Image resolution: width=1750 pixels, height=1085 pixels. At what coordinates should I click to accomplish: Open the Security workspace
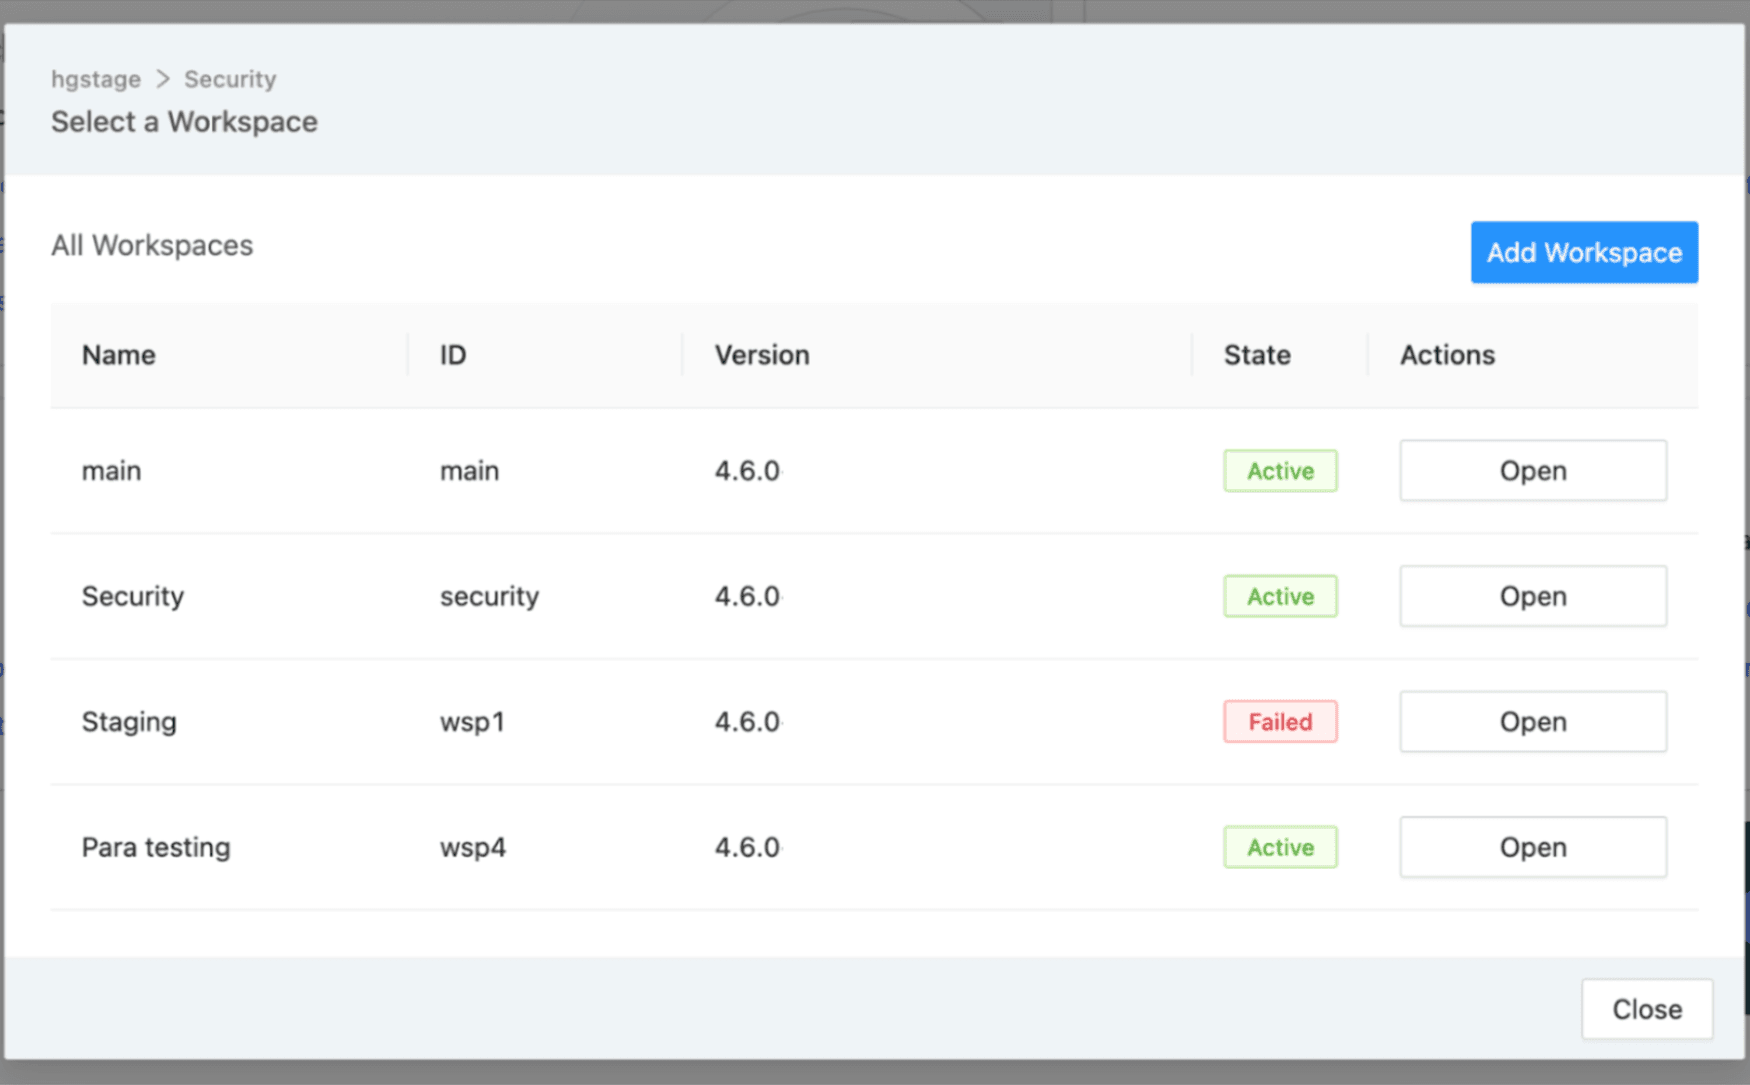point(1532,595)
